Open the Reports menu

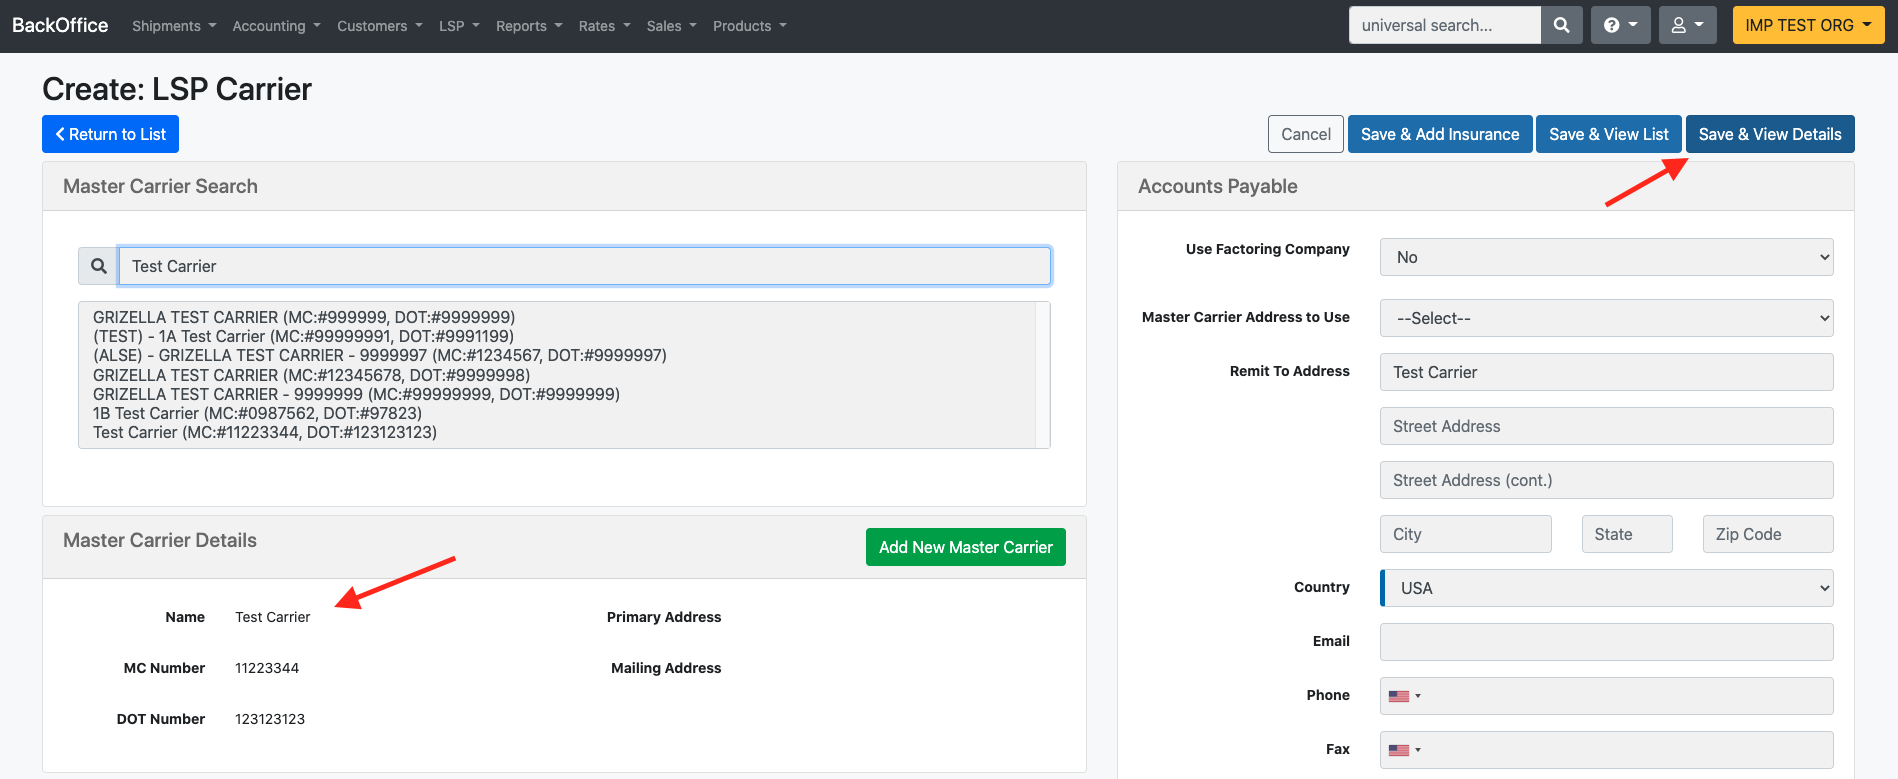pos(529,26)
